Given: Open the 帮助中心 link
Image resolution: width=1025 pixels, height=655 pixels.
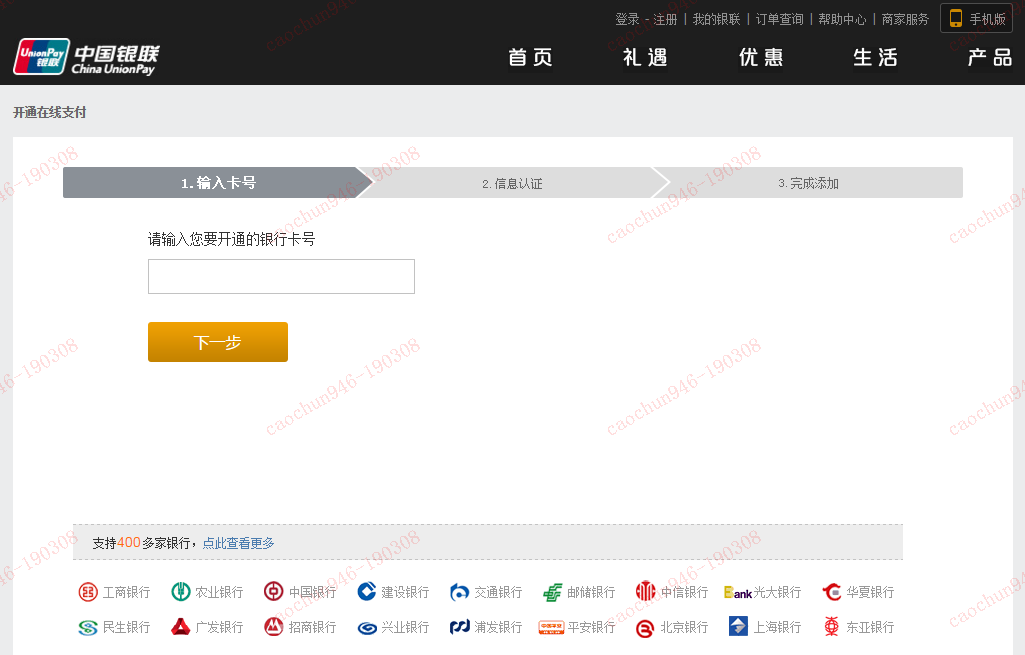Looking at the screenshot, I should (x=842, y=20).
